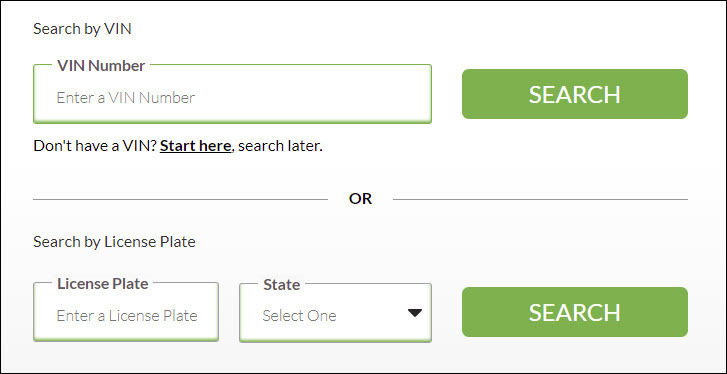Viewport: 727px width, 374px height.
Task: Click the SEARCH button beside State dropdown
Action: click(x=575, y=312)
